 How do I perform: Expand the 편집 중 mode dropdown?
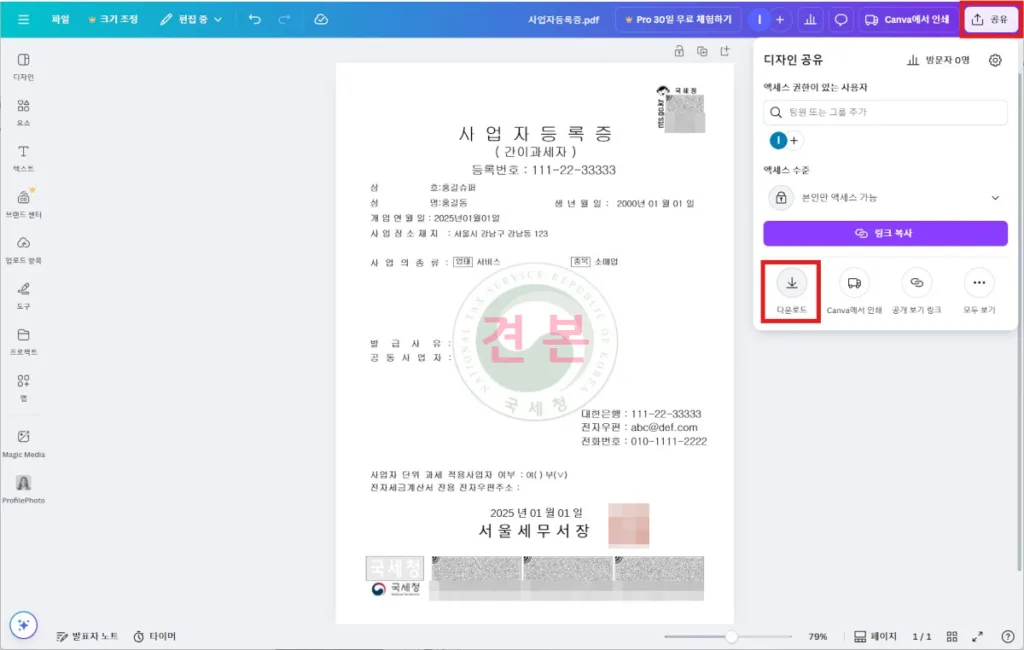coord(191,19)
